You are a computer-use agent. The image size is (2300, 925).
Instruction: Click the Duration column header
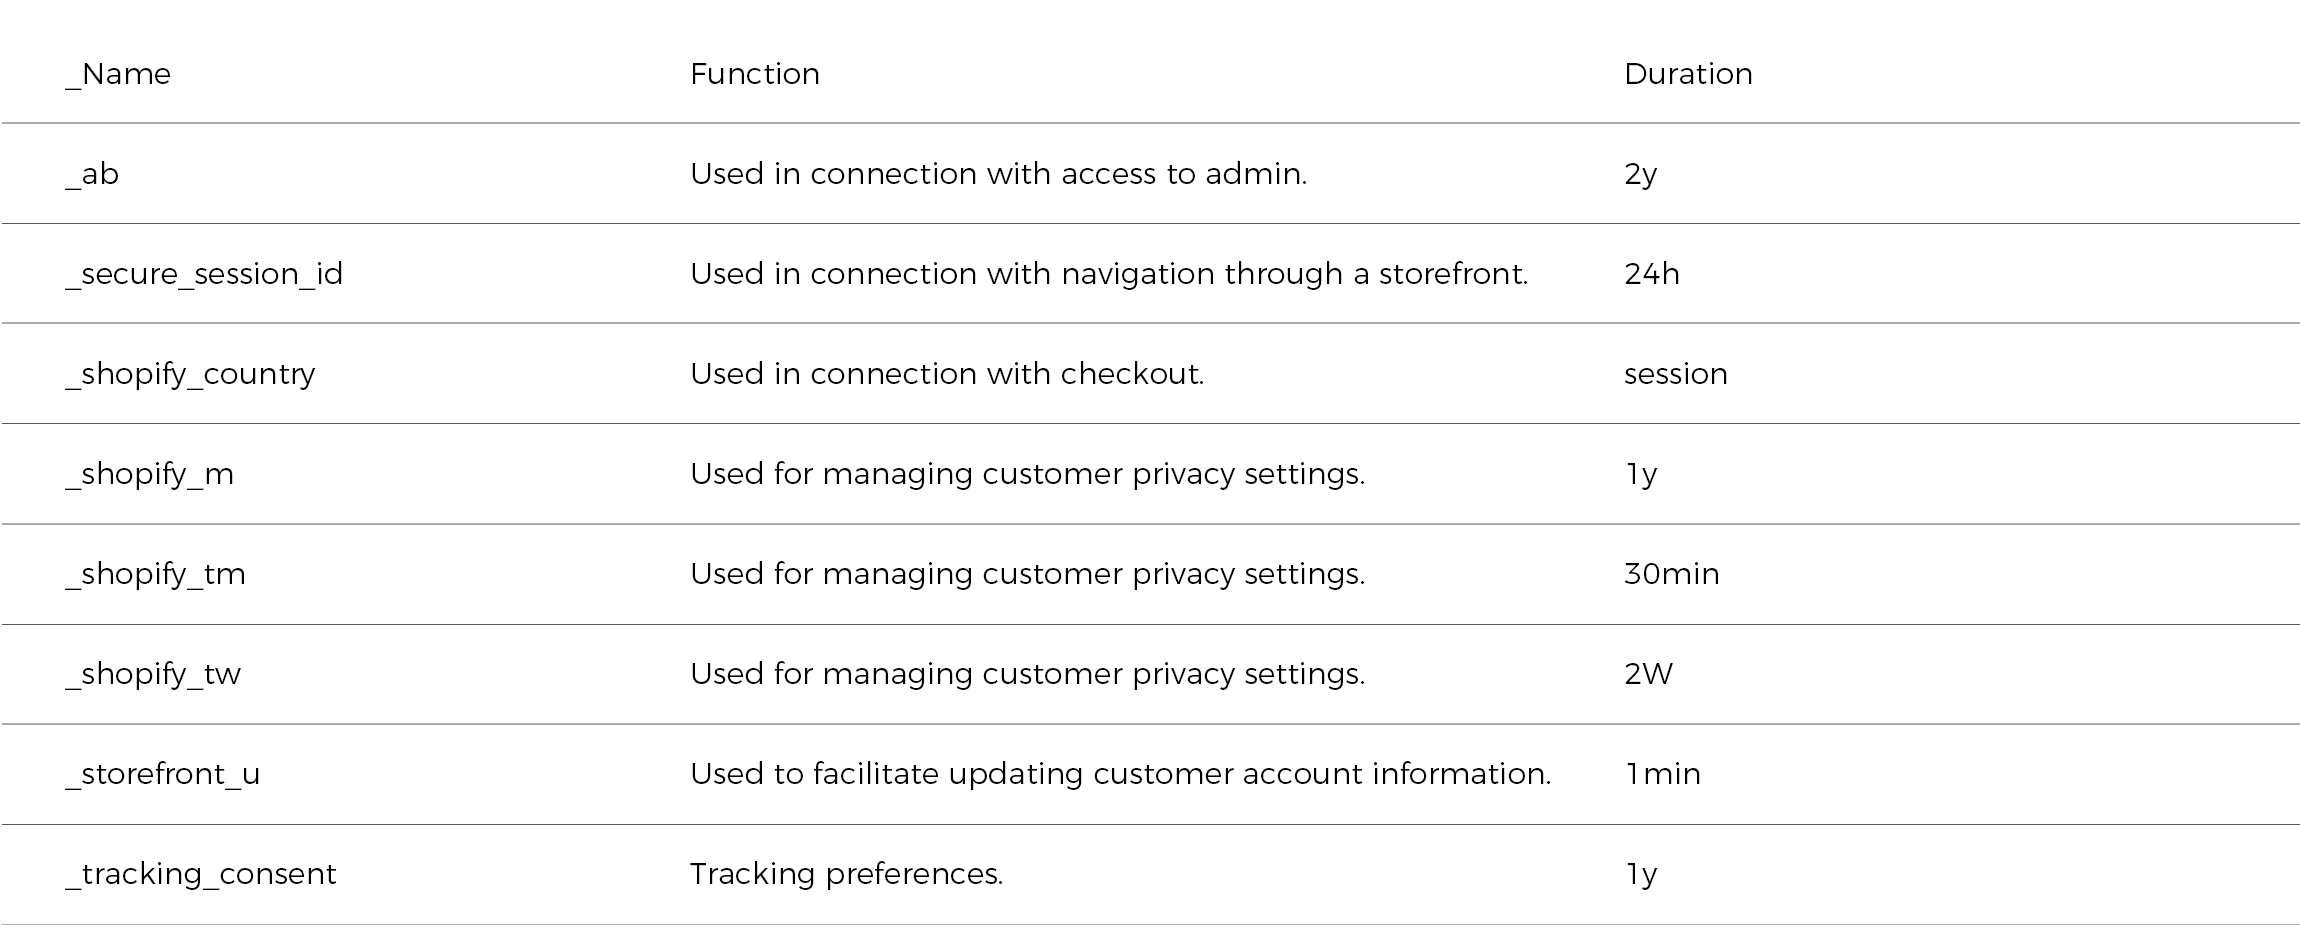1688,74
